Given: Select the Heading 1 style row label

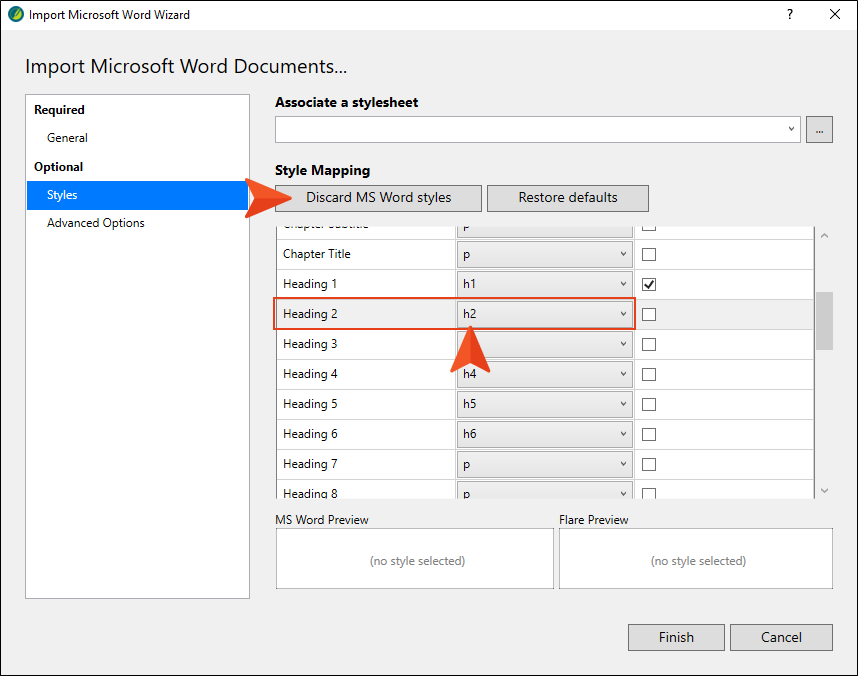Looking at the screenshot, I should point(310,284).
